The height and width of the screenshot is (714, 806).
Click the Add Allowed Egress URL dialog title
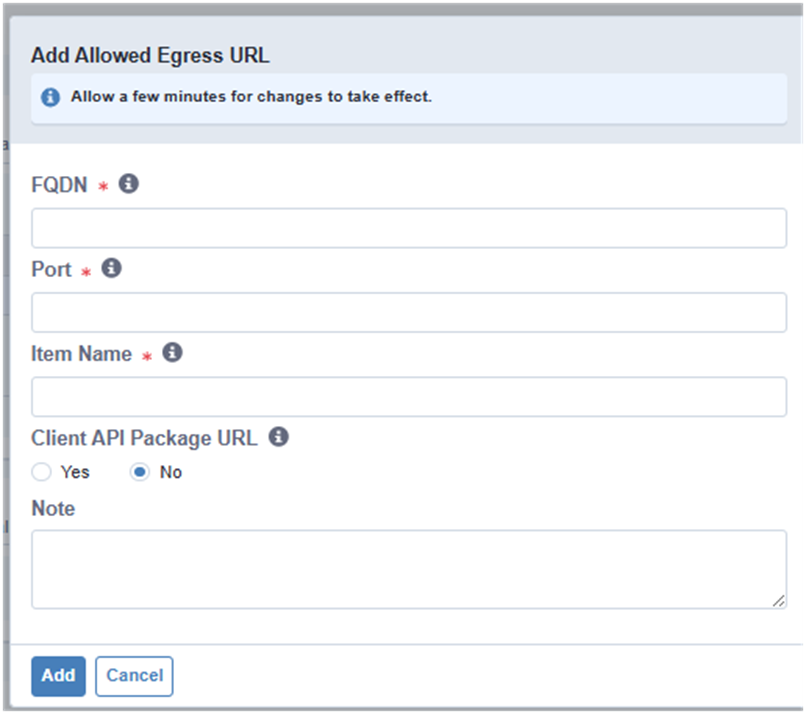point(150,55)
